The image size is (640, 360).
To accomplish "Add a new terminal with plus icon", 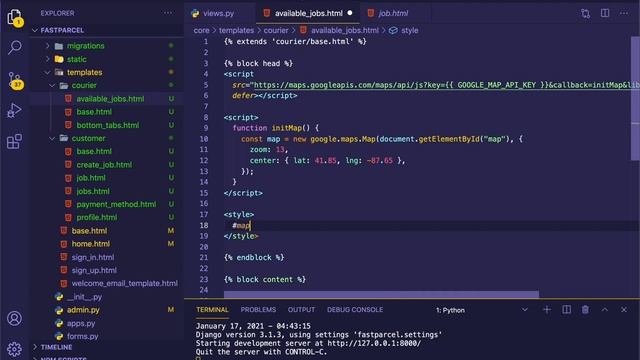I will [x=547, y=310].
